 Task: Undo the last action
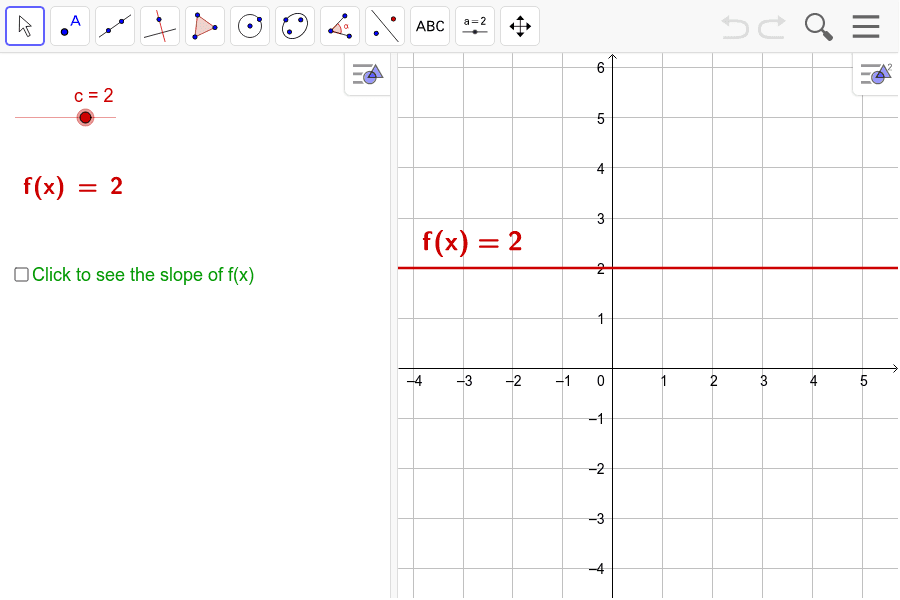(735, 26)
